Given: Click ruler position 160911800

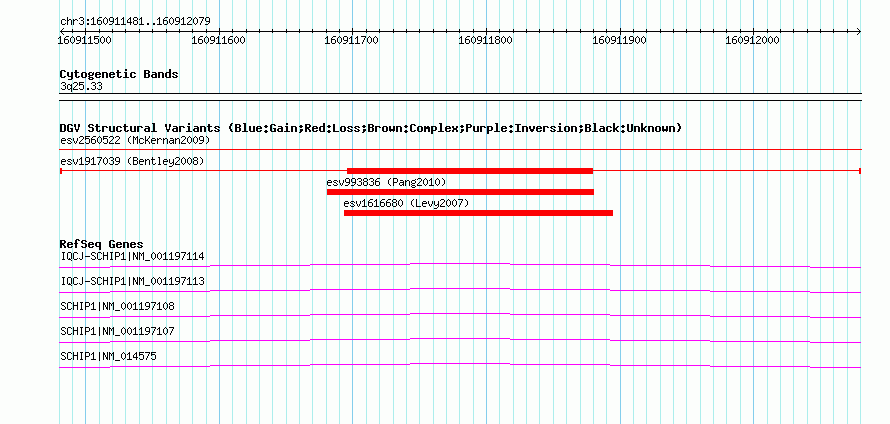Looking at the screenshot, I should [x=485, y=40].
